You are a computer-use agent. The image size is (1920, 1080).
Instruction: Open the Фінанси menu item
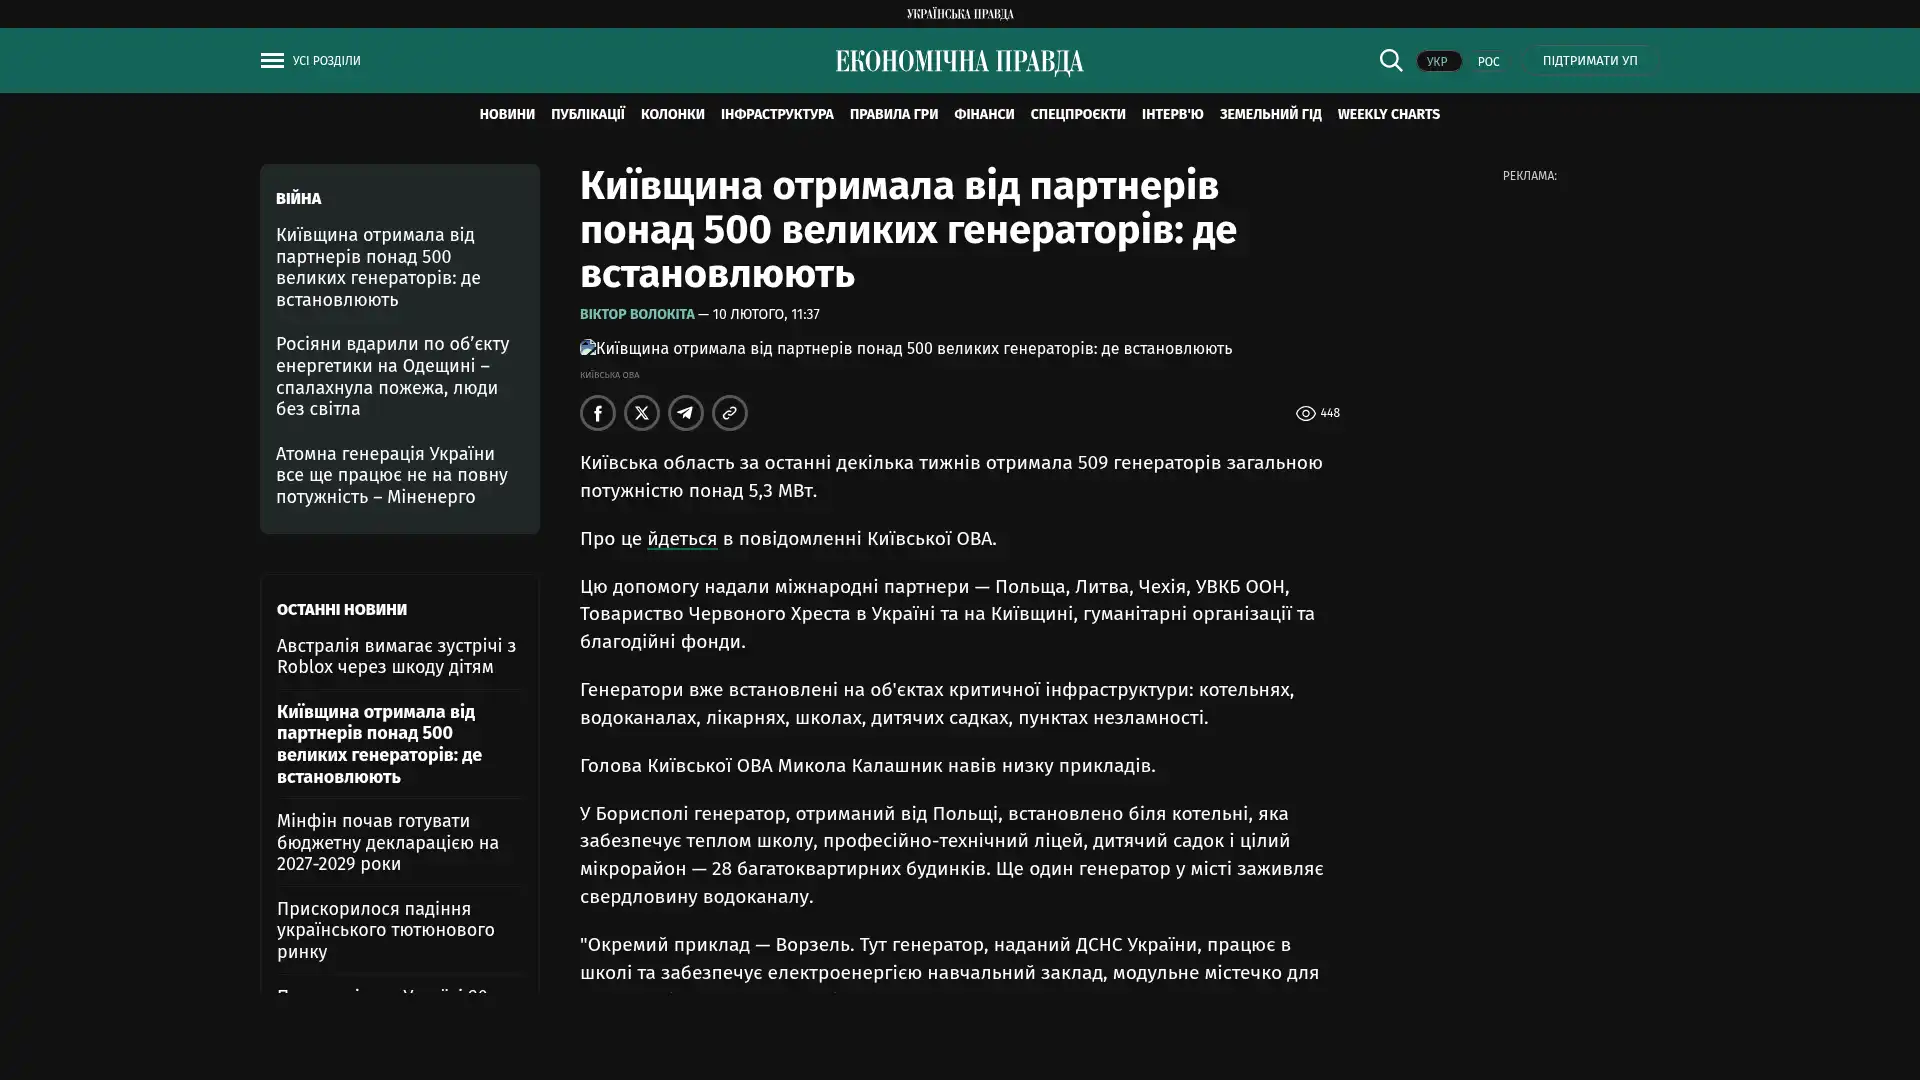(983, 115)
